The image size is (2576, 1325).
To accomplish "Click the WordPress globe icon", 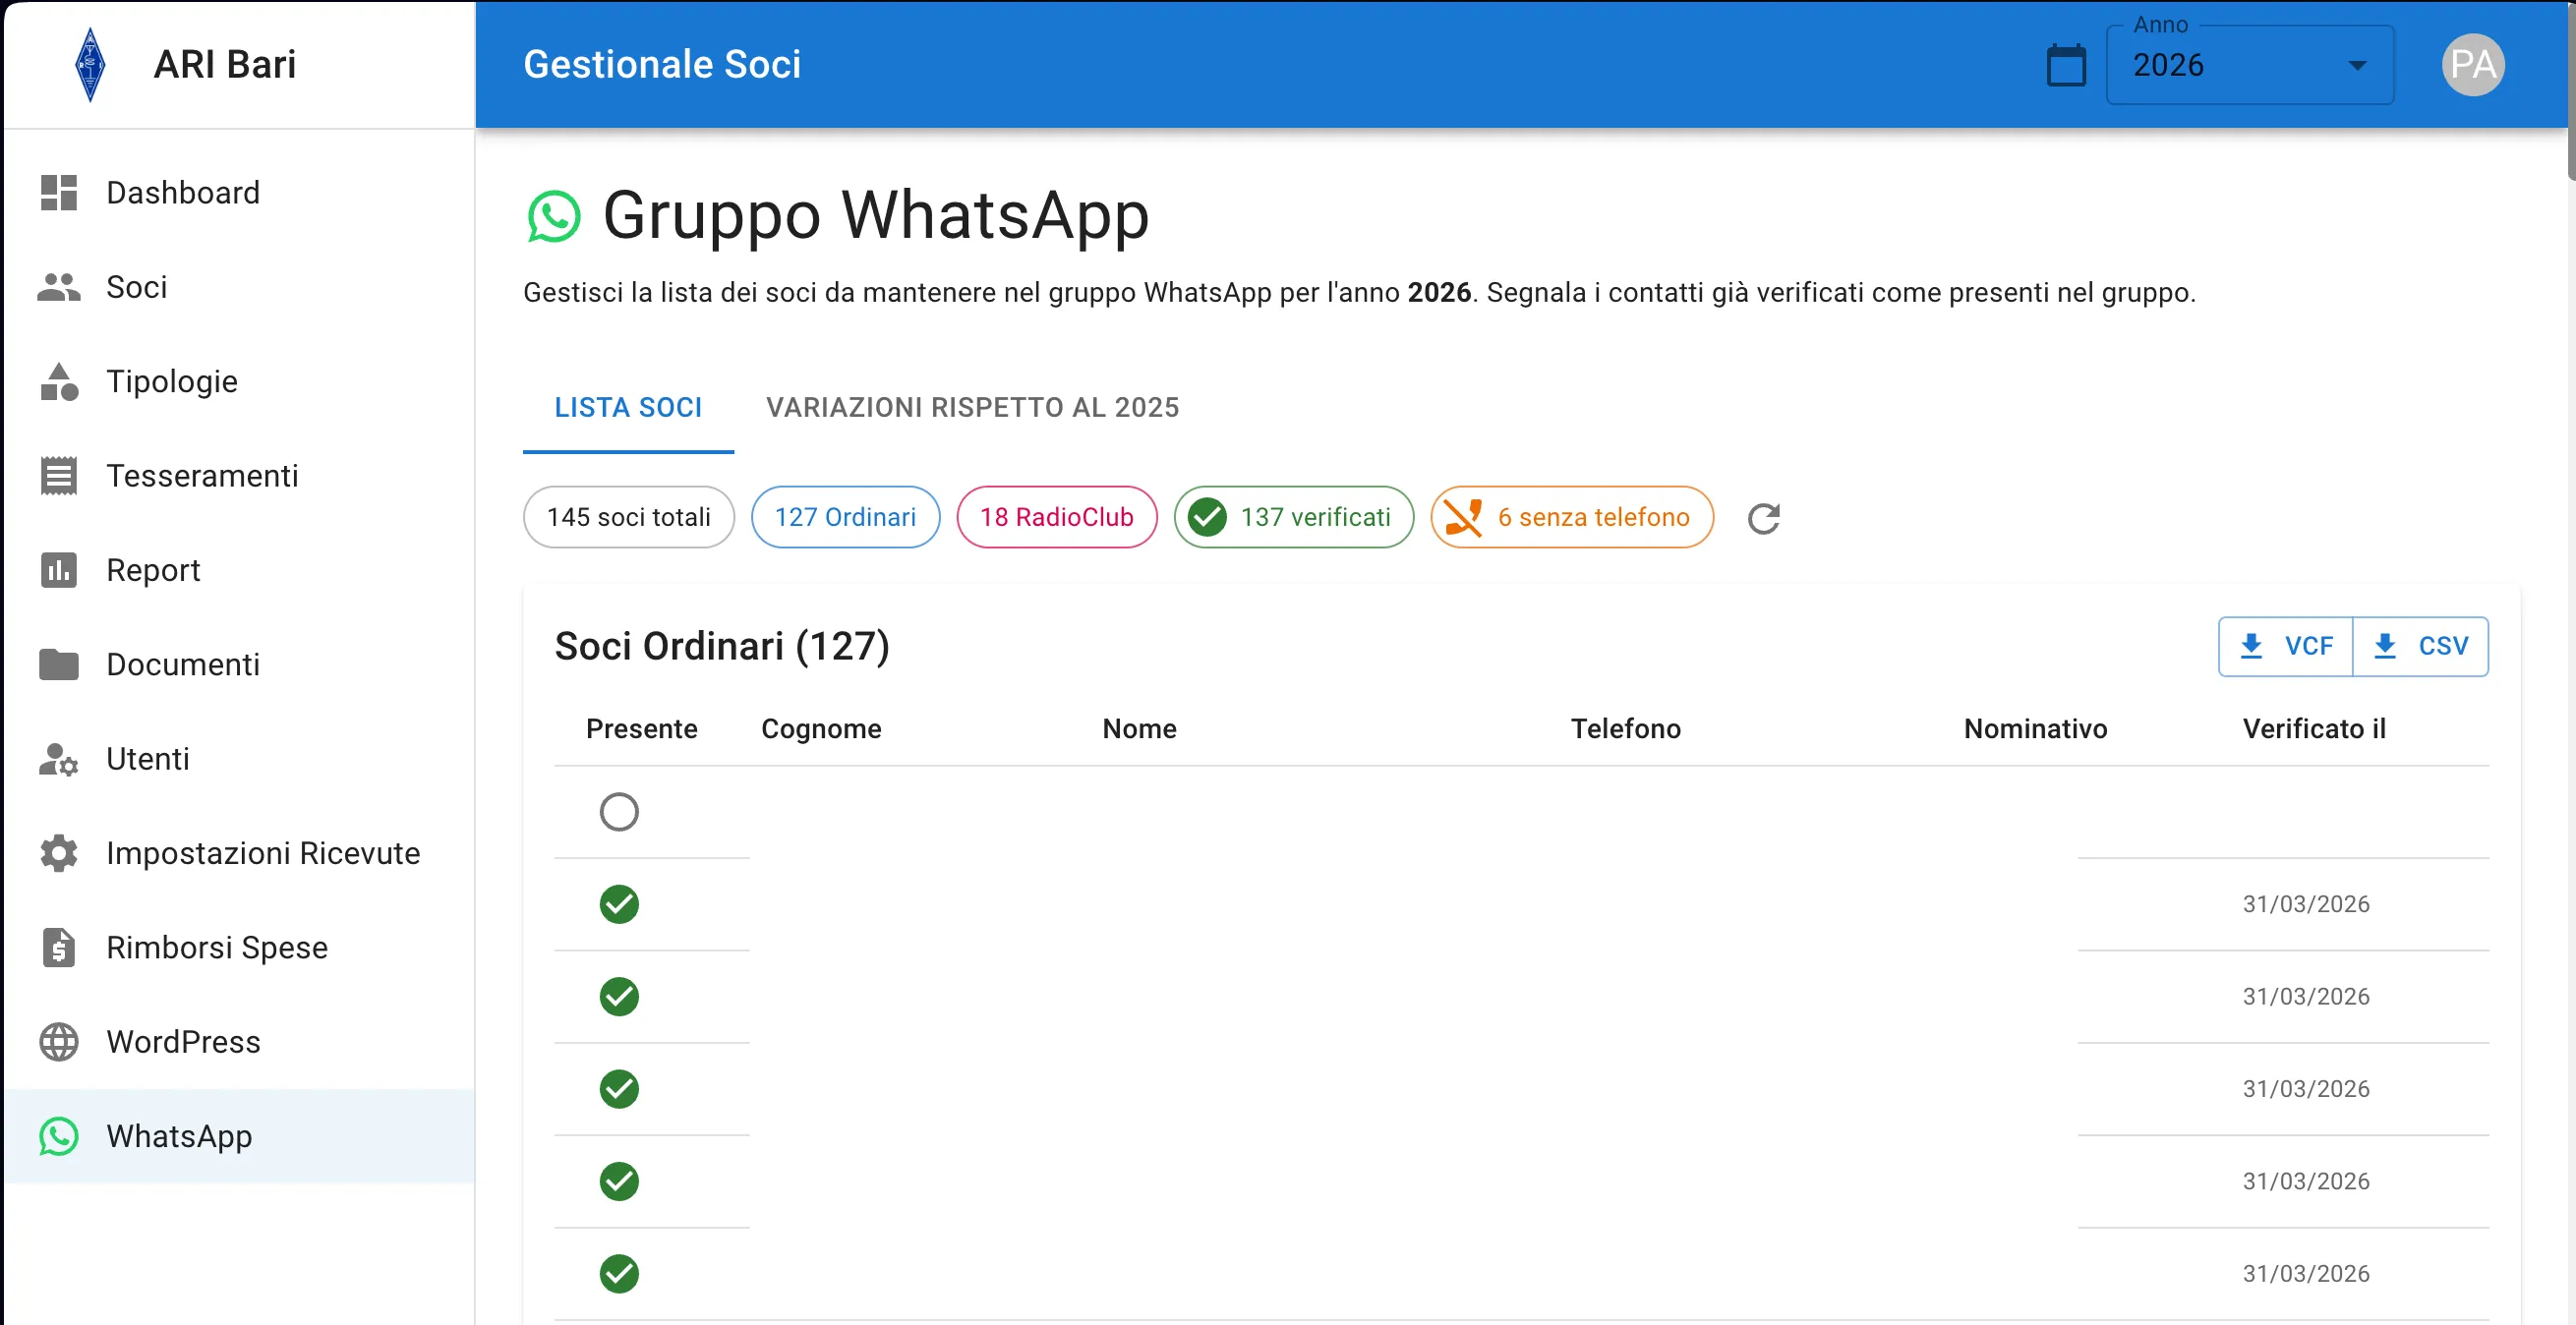I will click(x=59, y=1042).
